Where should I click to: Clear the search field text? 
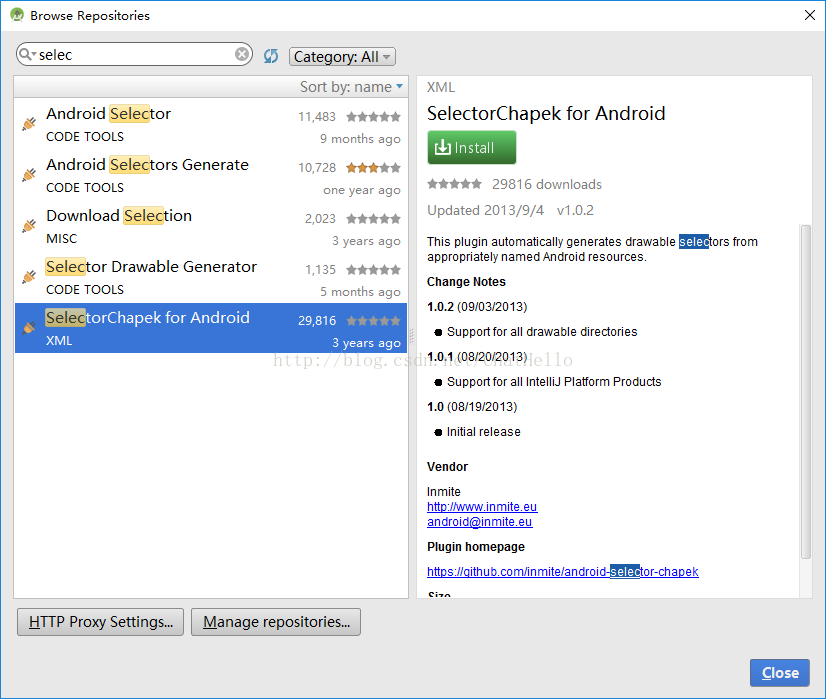click(242, 54)
